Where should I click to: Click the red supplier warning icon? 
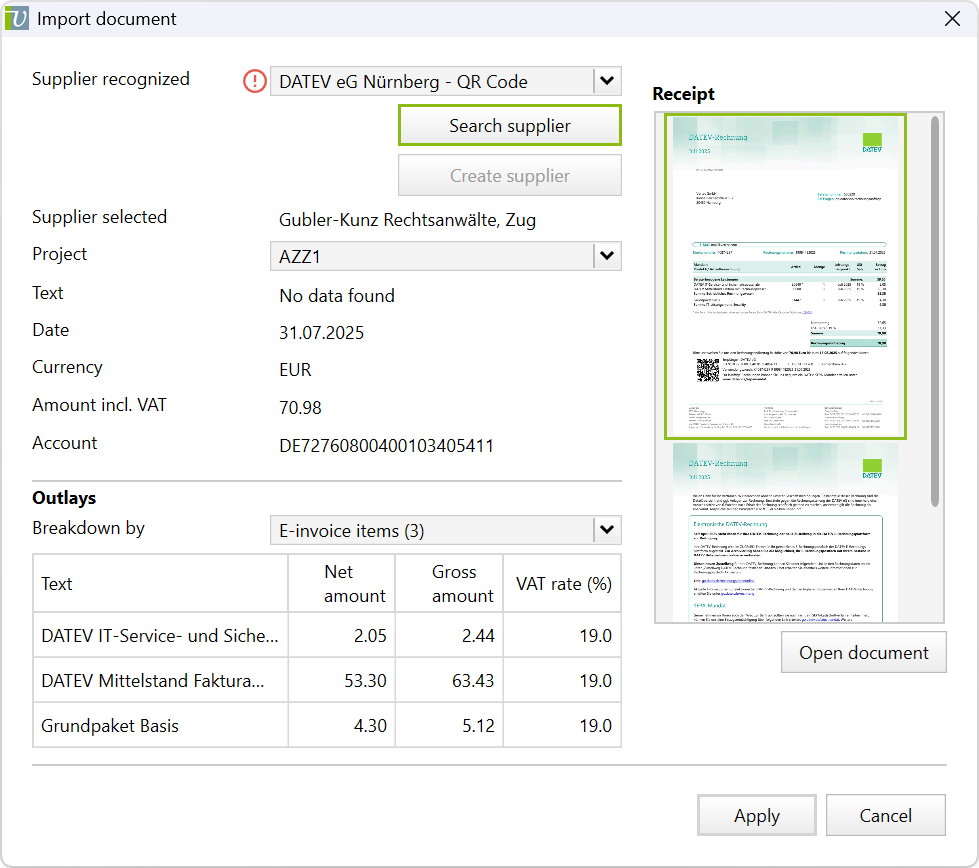(x=254, y=82)
